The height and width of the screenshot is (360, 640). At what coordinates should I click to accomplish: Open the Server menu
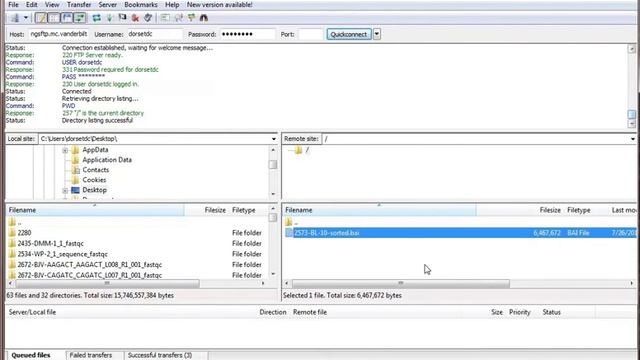coord(108,5)
